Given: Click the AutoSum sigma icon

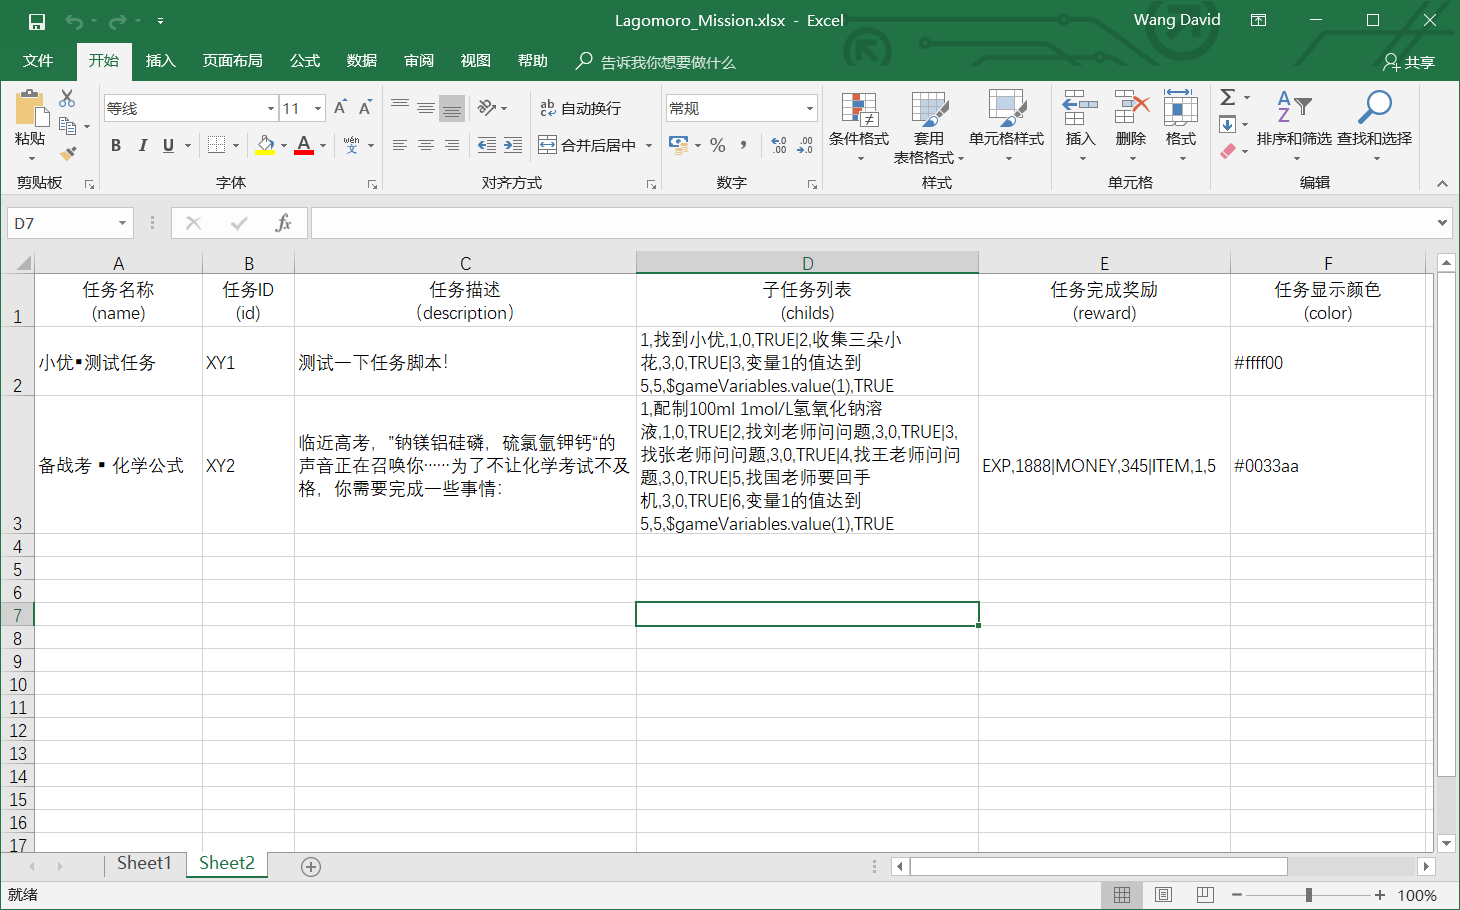Looking at the screenshot, I should pyautogui.click(x=1228, y=97).
